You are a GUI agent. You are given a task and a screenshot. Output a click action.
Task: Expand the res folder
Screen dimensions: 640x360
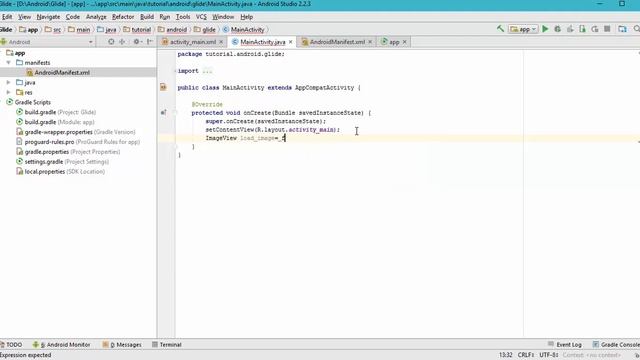(x=9, y=92)
